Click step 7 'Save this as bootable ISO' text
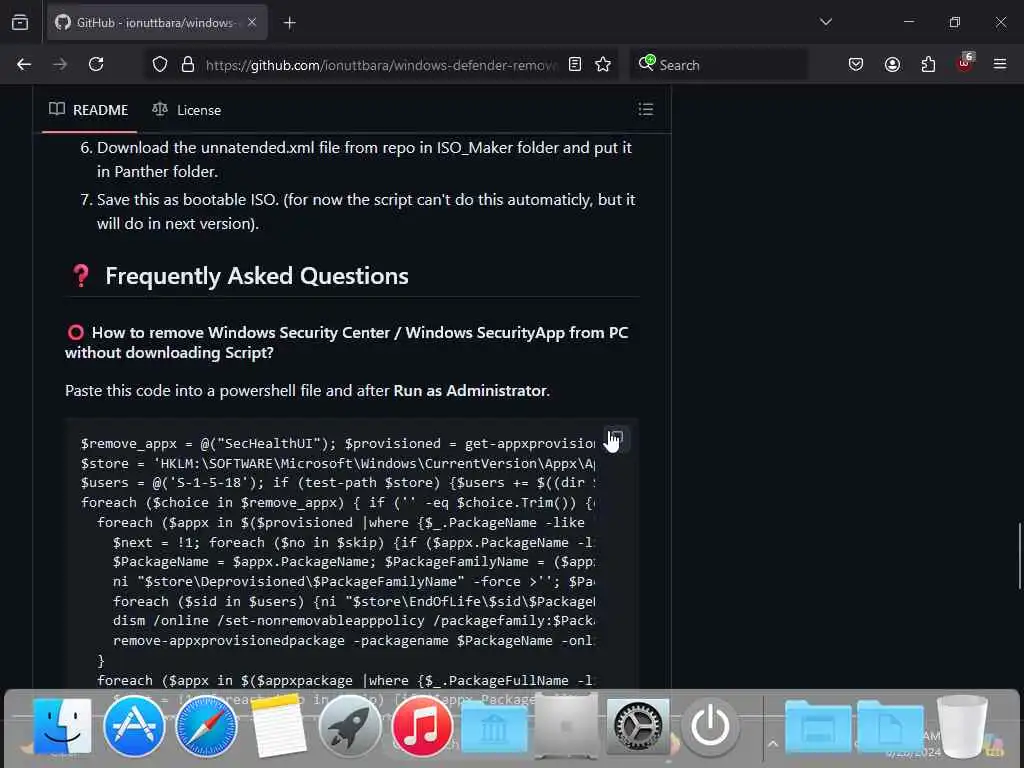This screenshot has width=1024, height=768. click(x=366, y=212)
